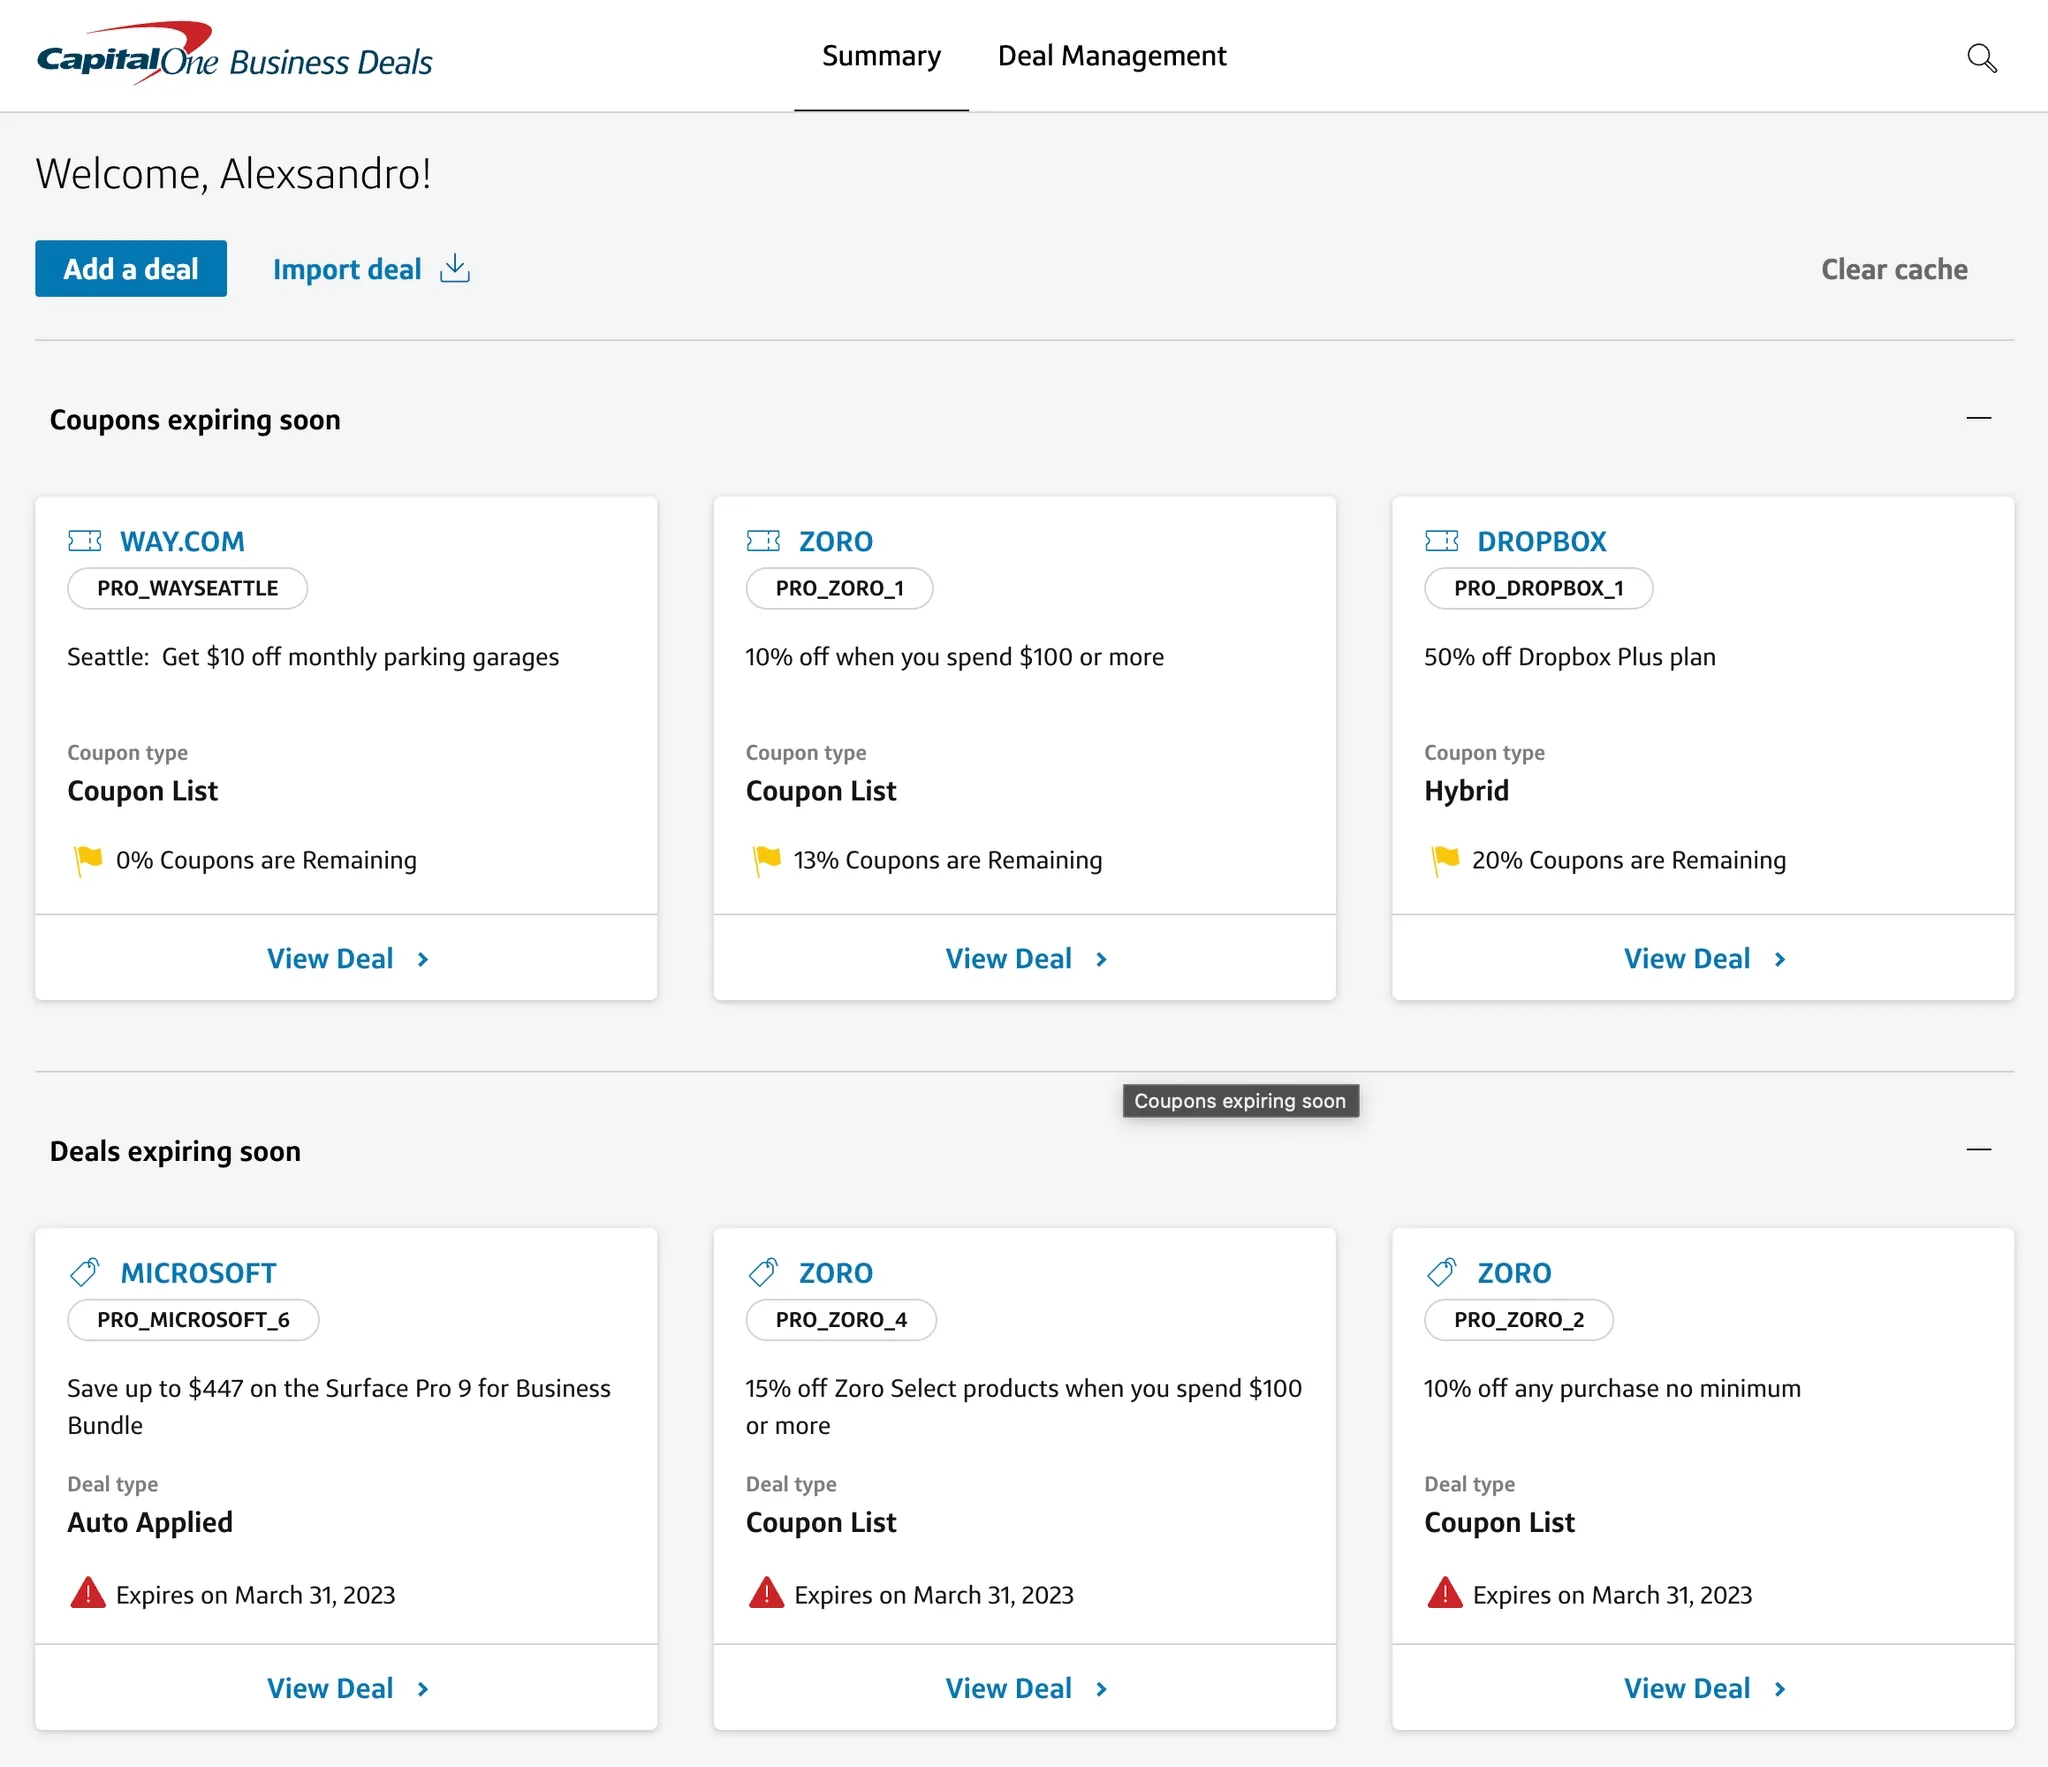Click the red warning icon on PRO_ZORO_4 card
This screenshot has width=2048, height=1767.
766,1592
